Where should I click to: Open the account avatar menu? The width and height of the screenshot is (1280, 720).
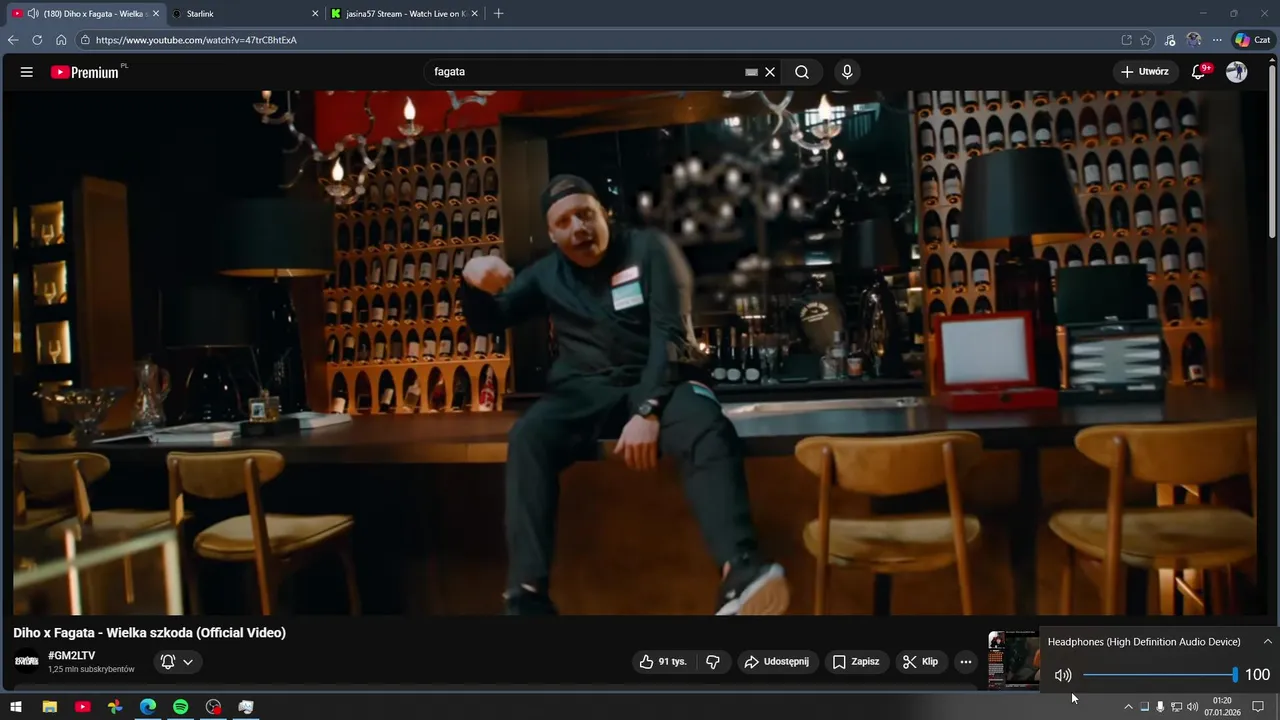click(1237, 72)
